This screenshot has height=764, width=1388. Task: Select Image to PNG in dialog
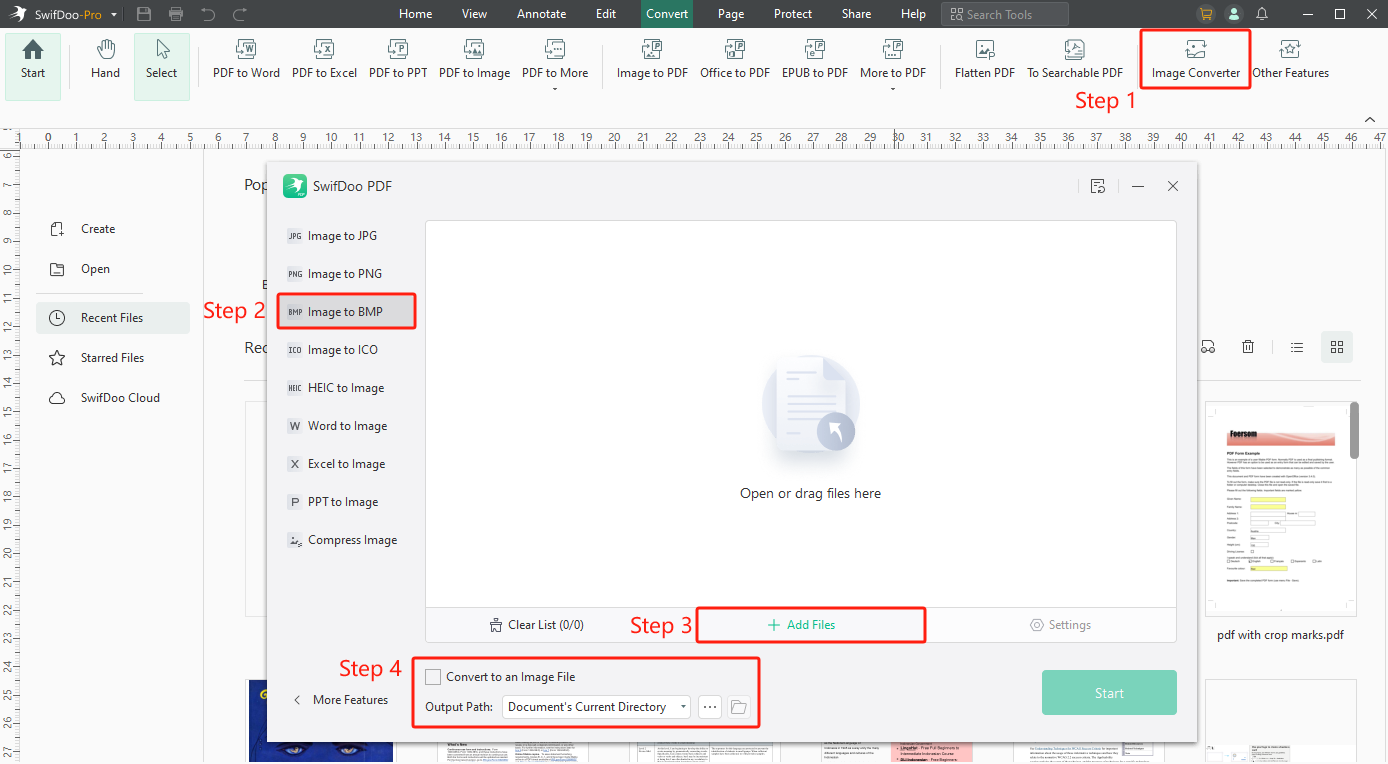pyautogui.click(x=346, y=274)
